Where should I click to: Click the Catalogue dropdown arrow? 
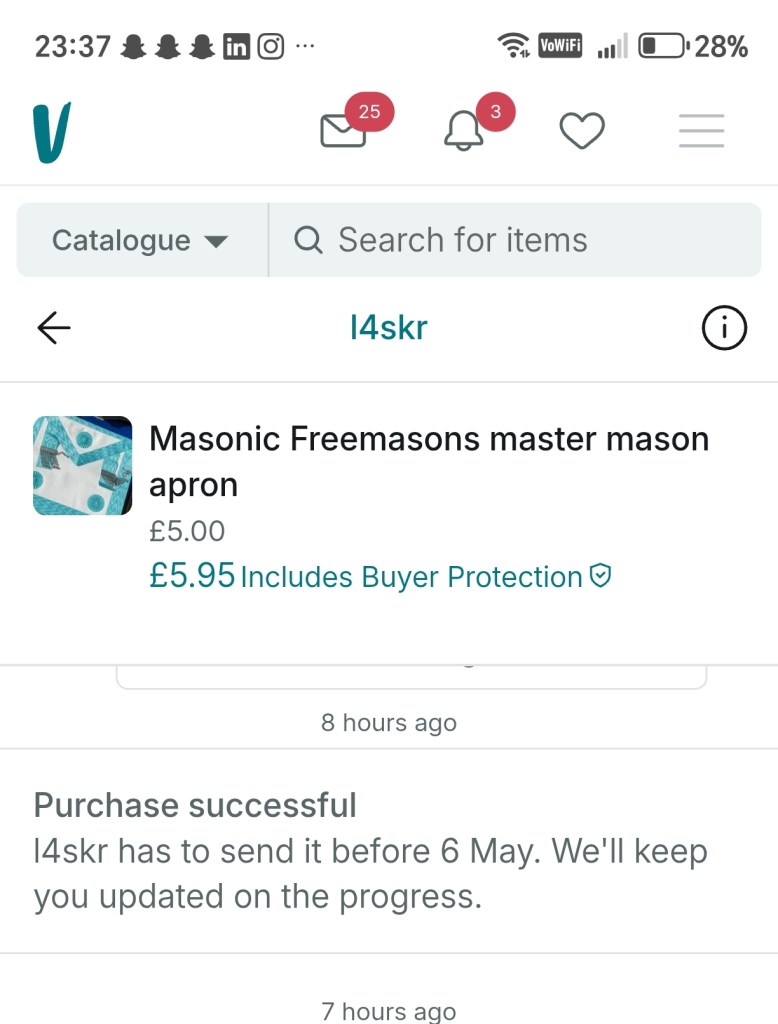(215, 241)
